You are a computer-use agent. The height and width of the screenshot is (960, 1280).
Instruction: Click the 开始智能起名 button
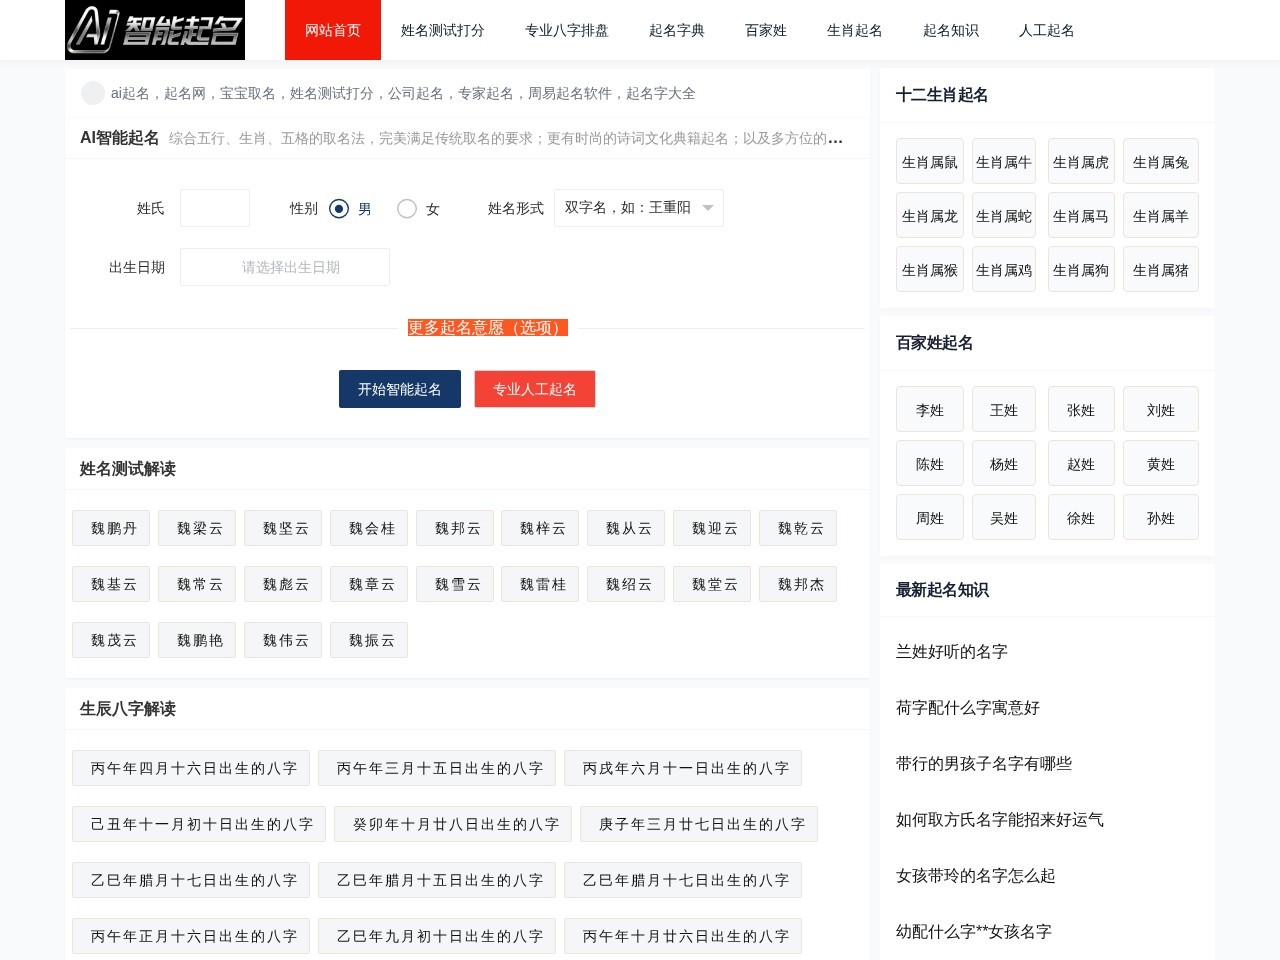tap(400, 389)
